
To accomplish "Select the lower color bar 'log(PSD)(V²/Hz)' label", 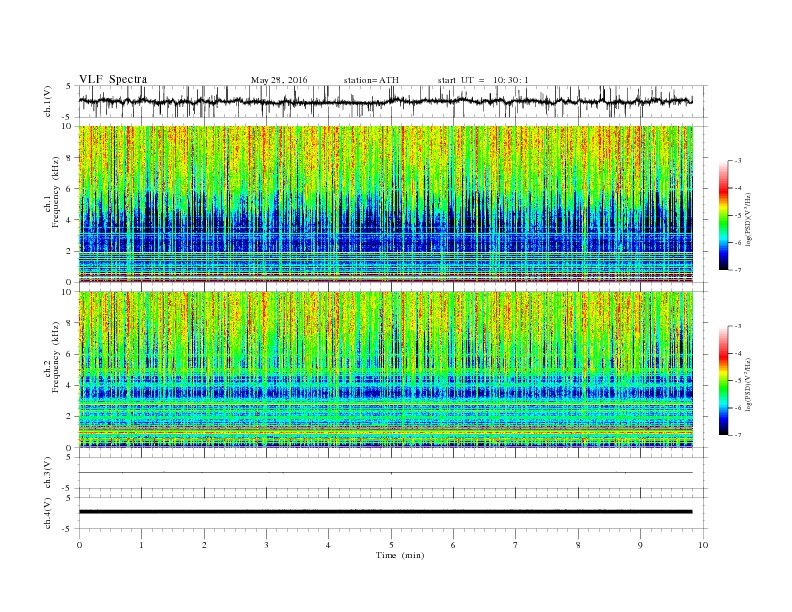I will pyautogui.click(x=748, y=384).
